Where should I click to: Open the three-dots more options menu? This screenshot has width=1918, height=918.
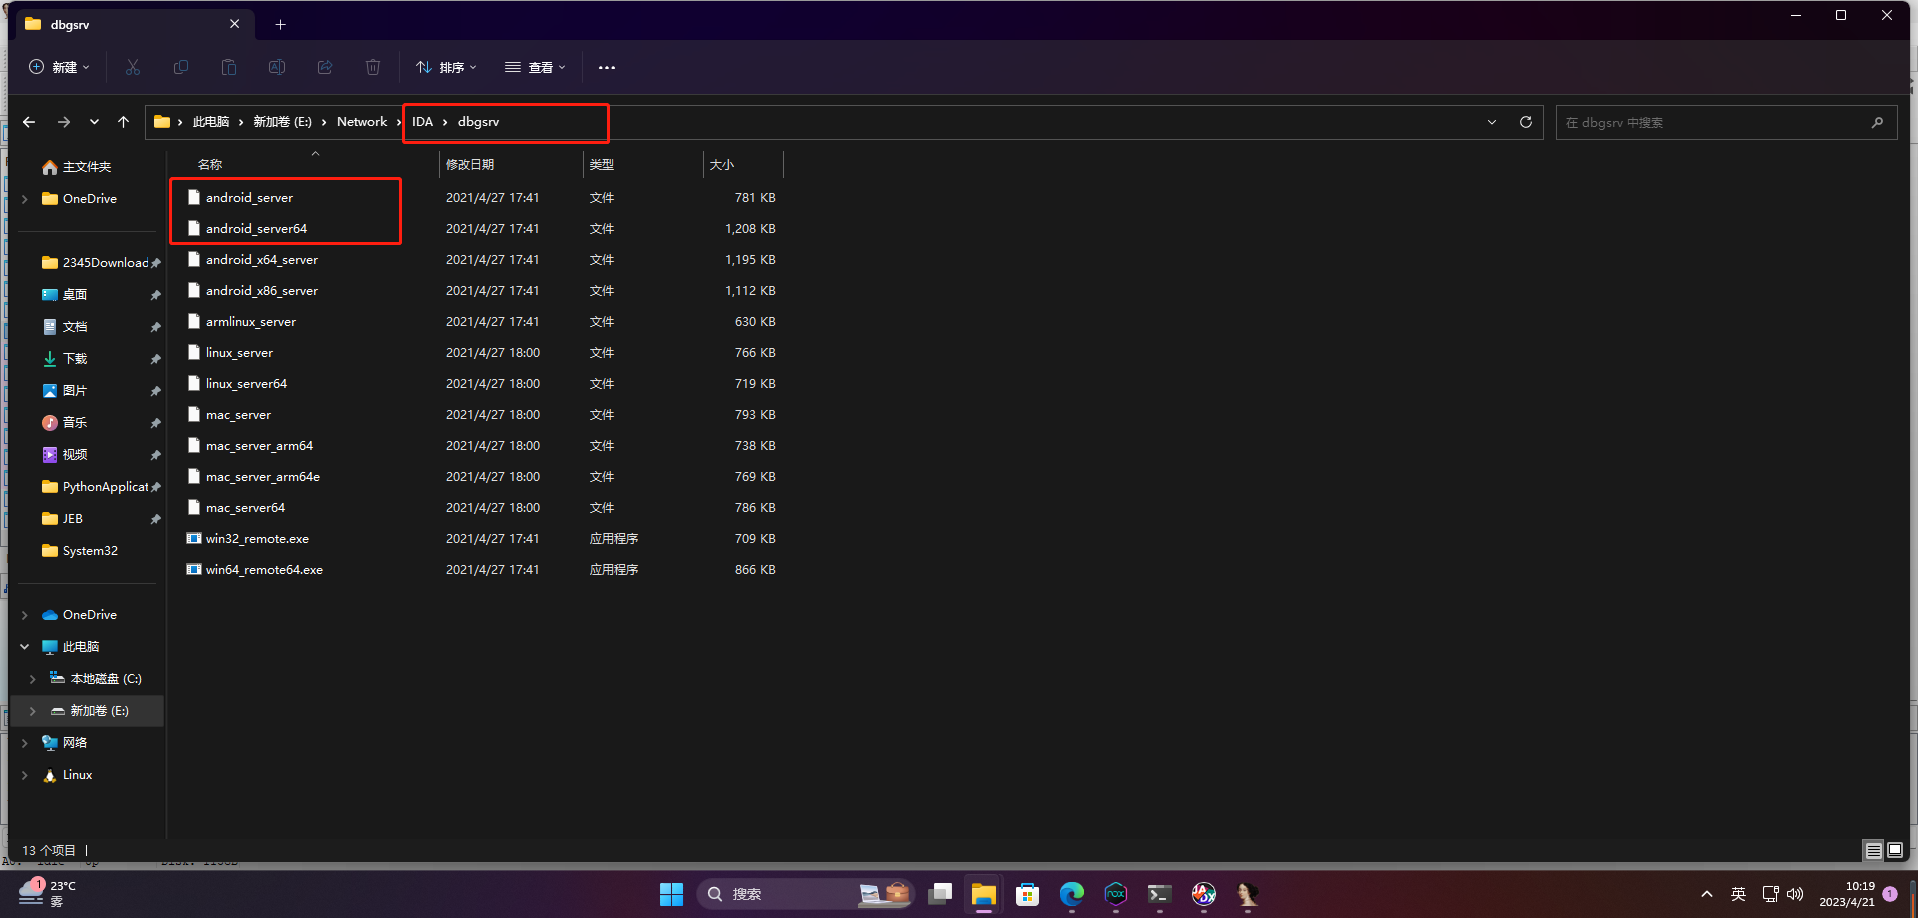607,67
